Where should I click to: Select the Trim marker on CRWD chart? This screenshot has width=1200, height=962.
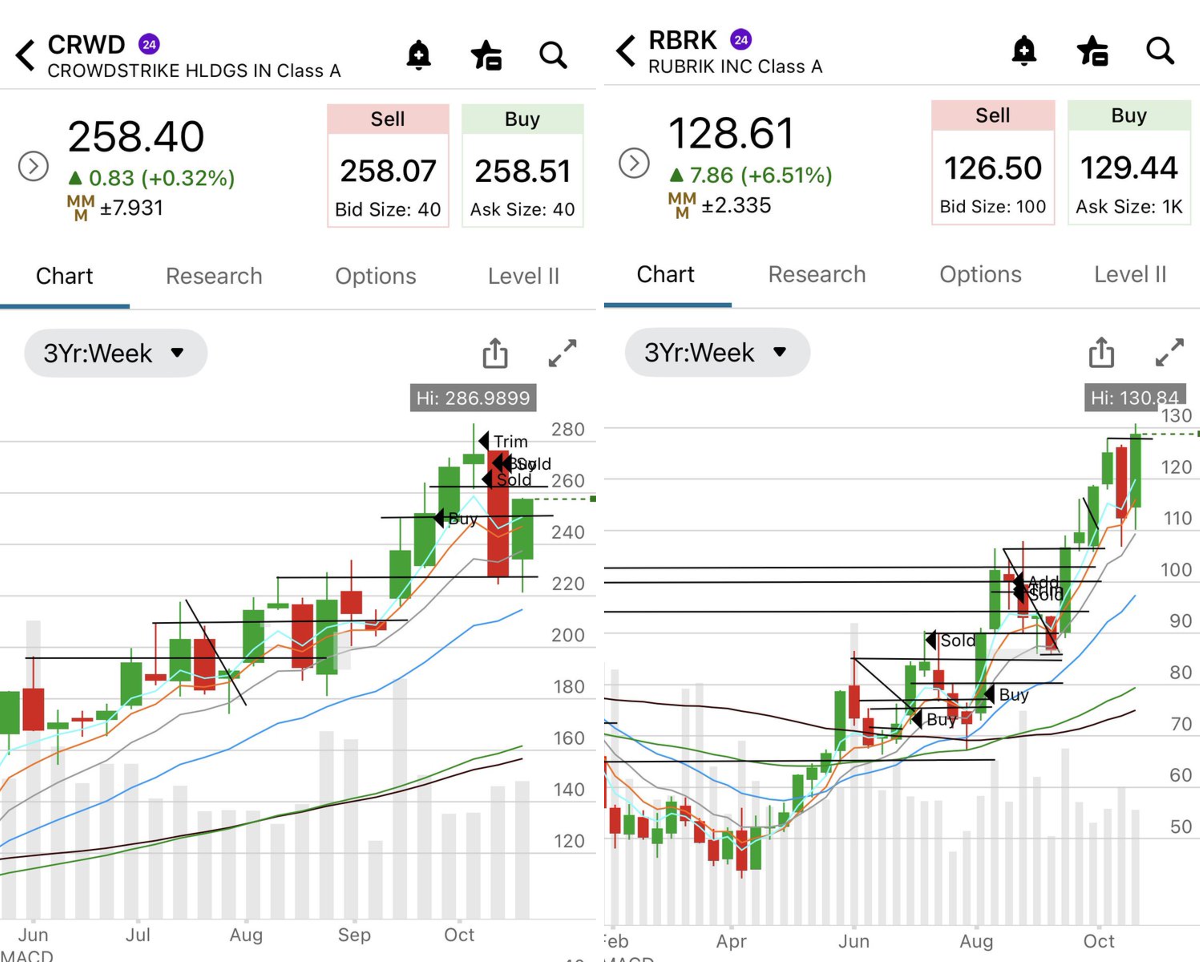click(503, 441)
